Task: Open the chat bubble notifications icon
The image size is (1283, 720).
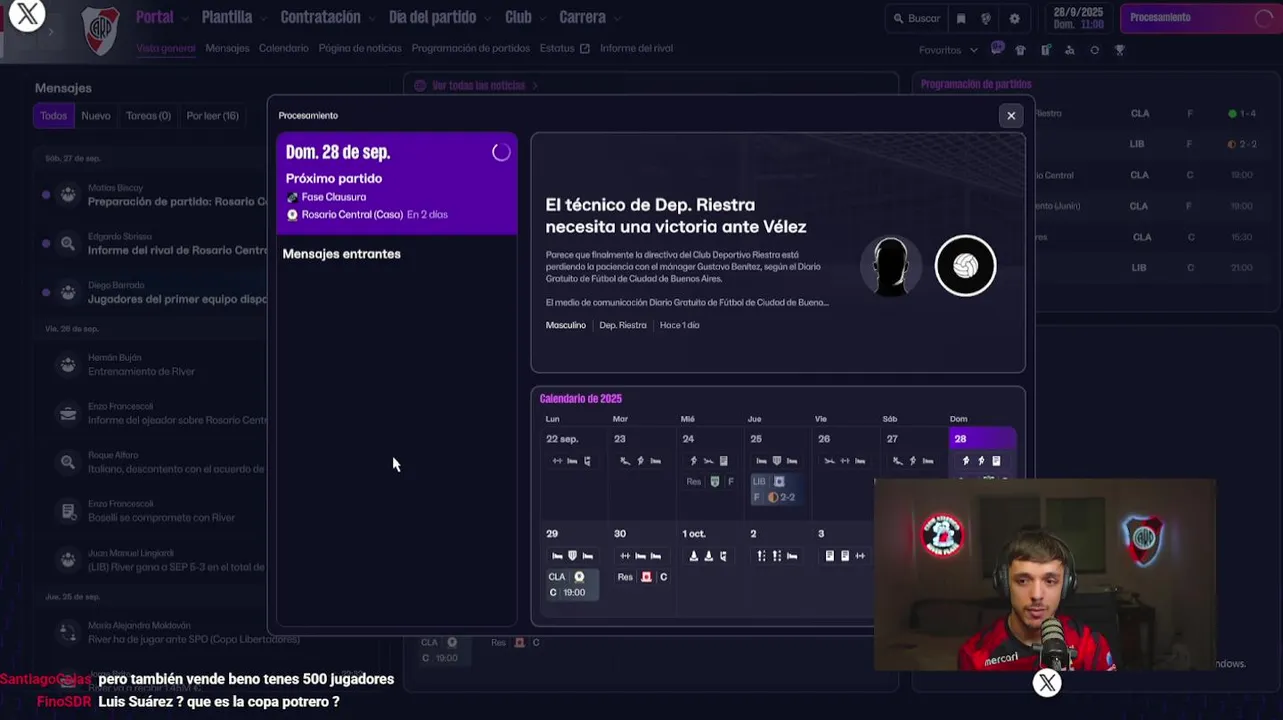Action: [x=997, y=48]
